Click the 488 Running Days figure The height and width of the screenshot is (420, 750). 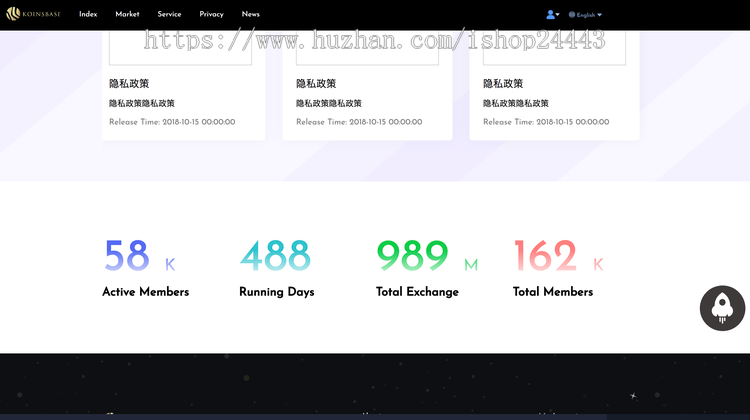(276, 256)
